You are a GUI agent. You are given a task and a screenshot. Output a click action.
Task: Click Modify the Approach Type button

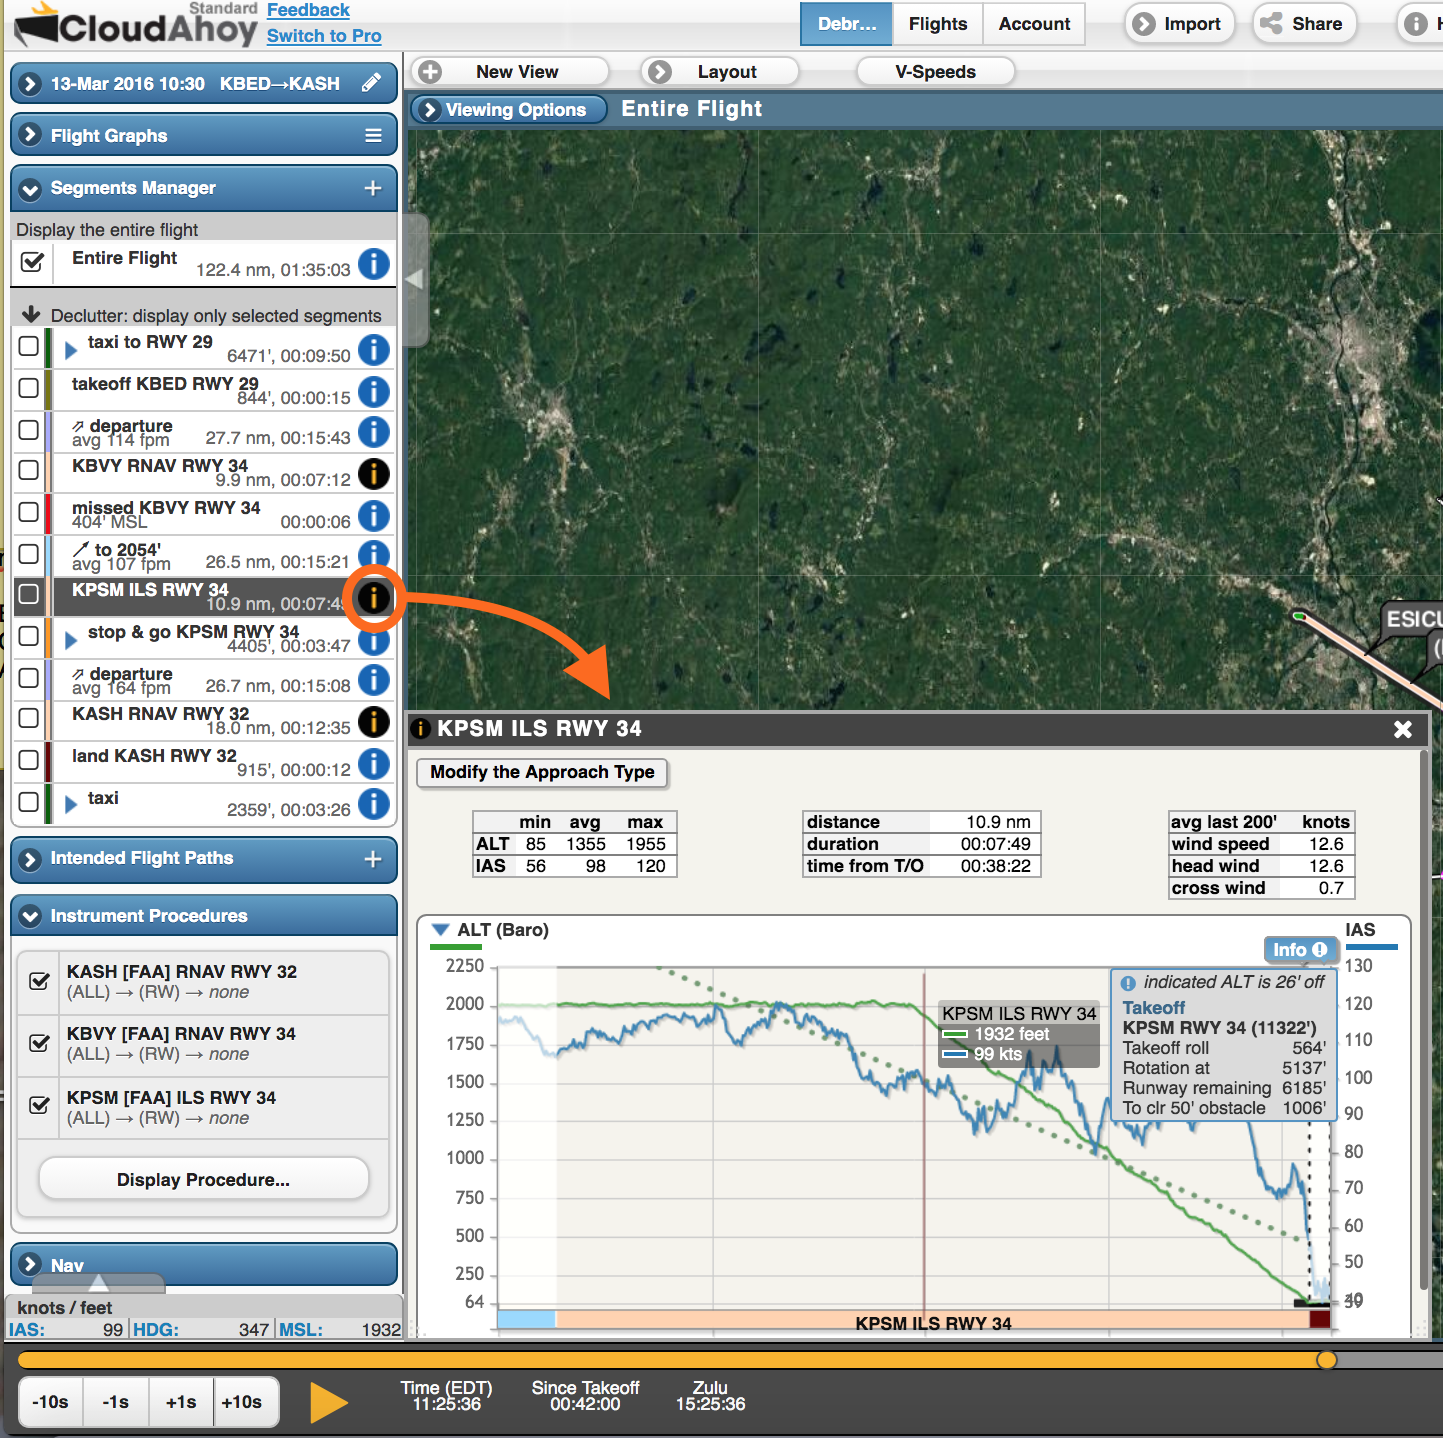[x=542, y=772]
